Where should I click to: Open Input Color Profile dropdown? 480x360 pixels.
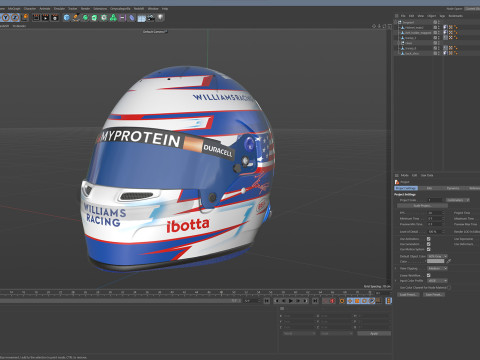coord(437,281)
